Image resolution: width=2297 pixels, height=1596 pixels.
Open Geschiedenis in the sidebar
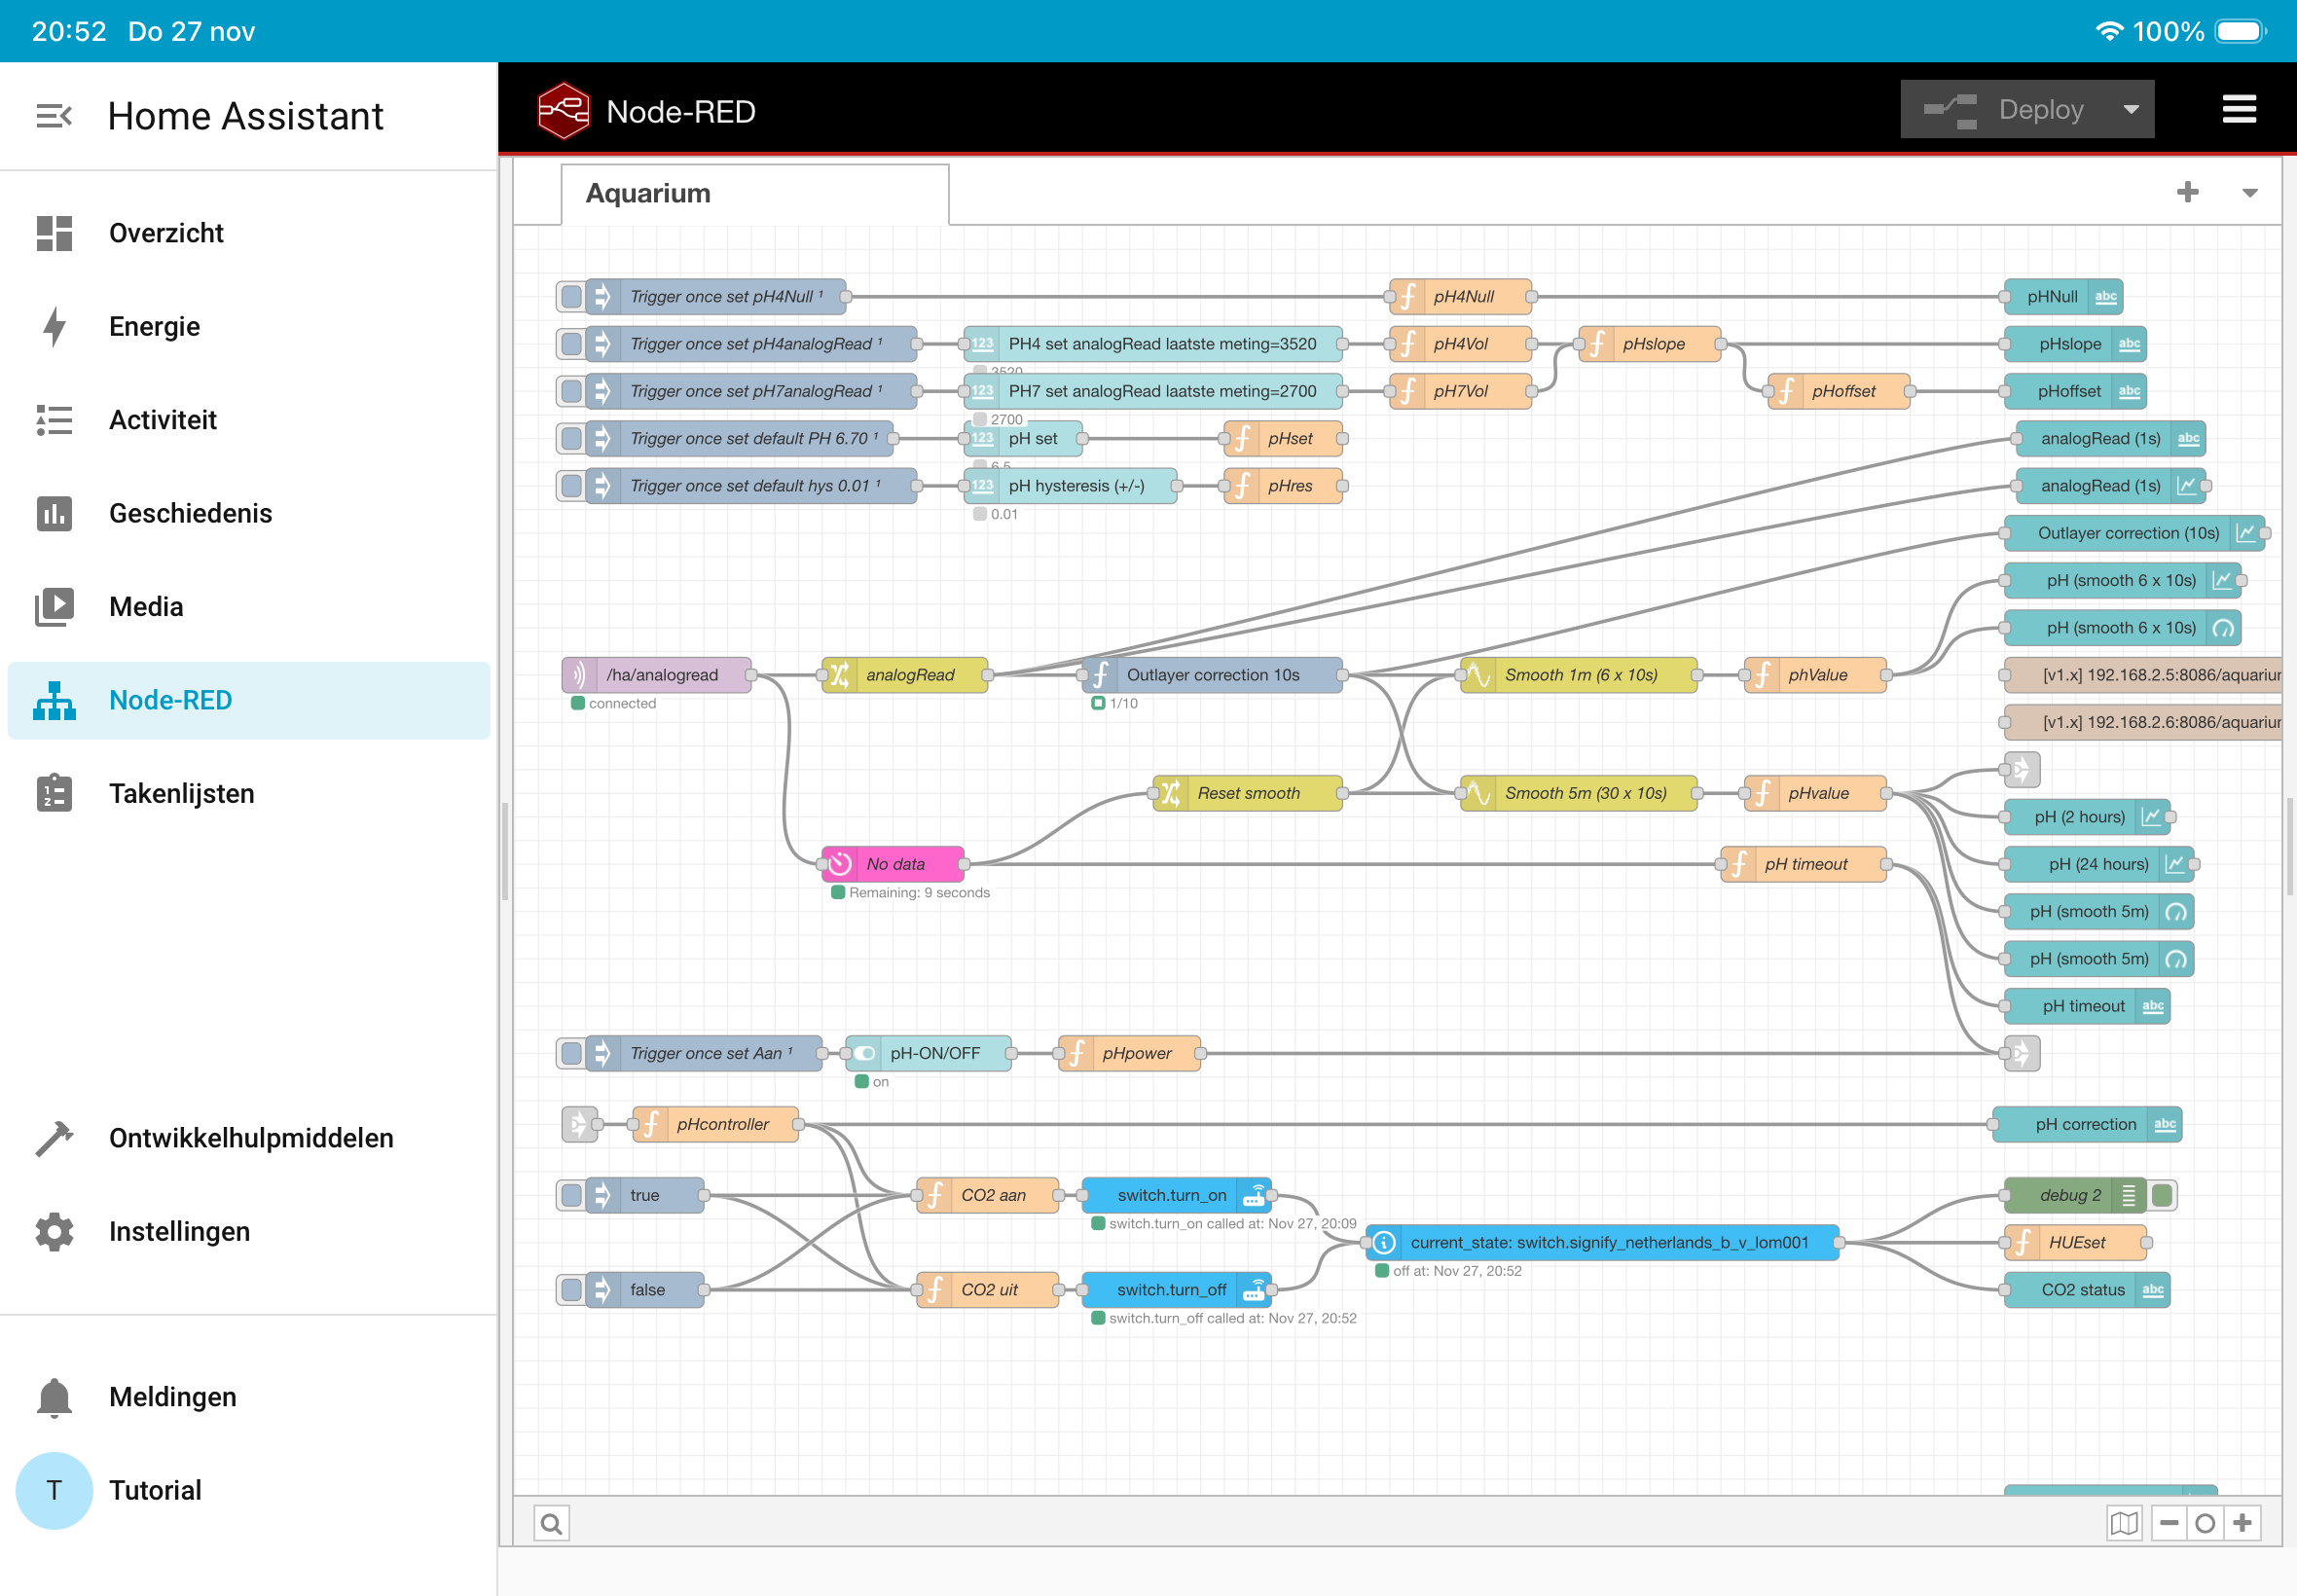point(190,513)
